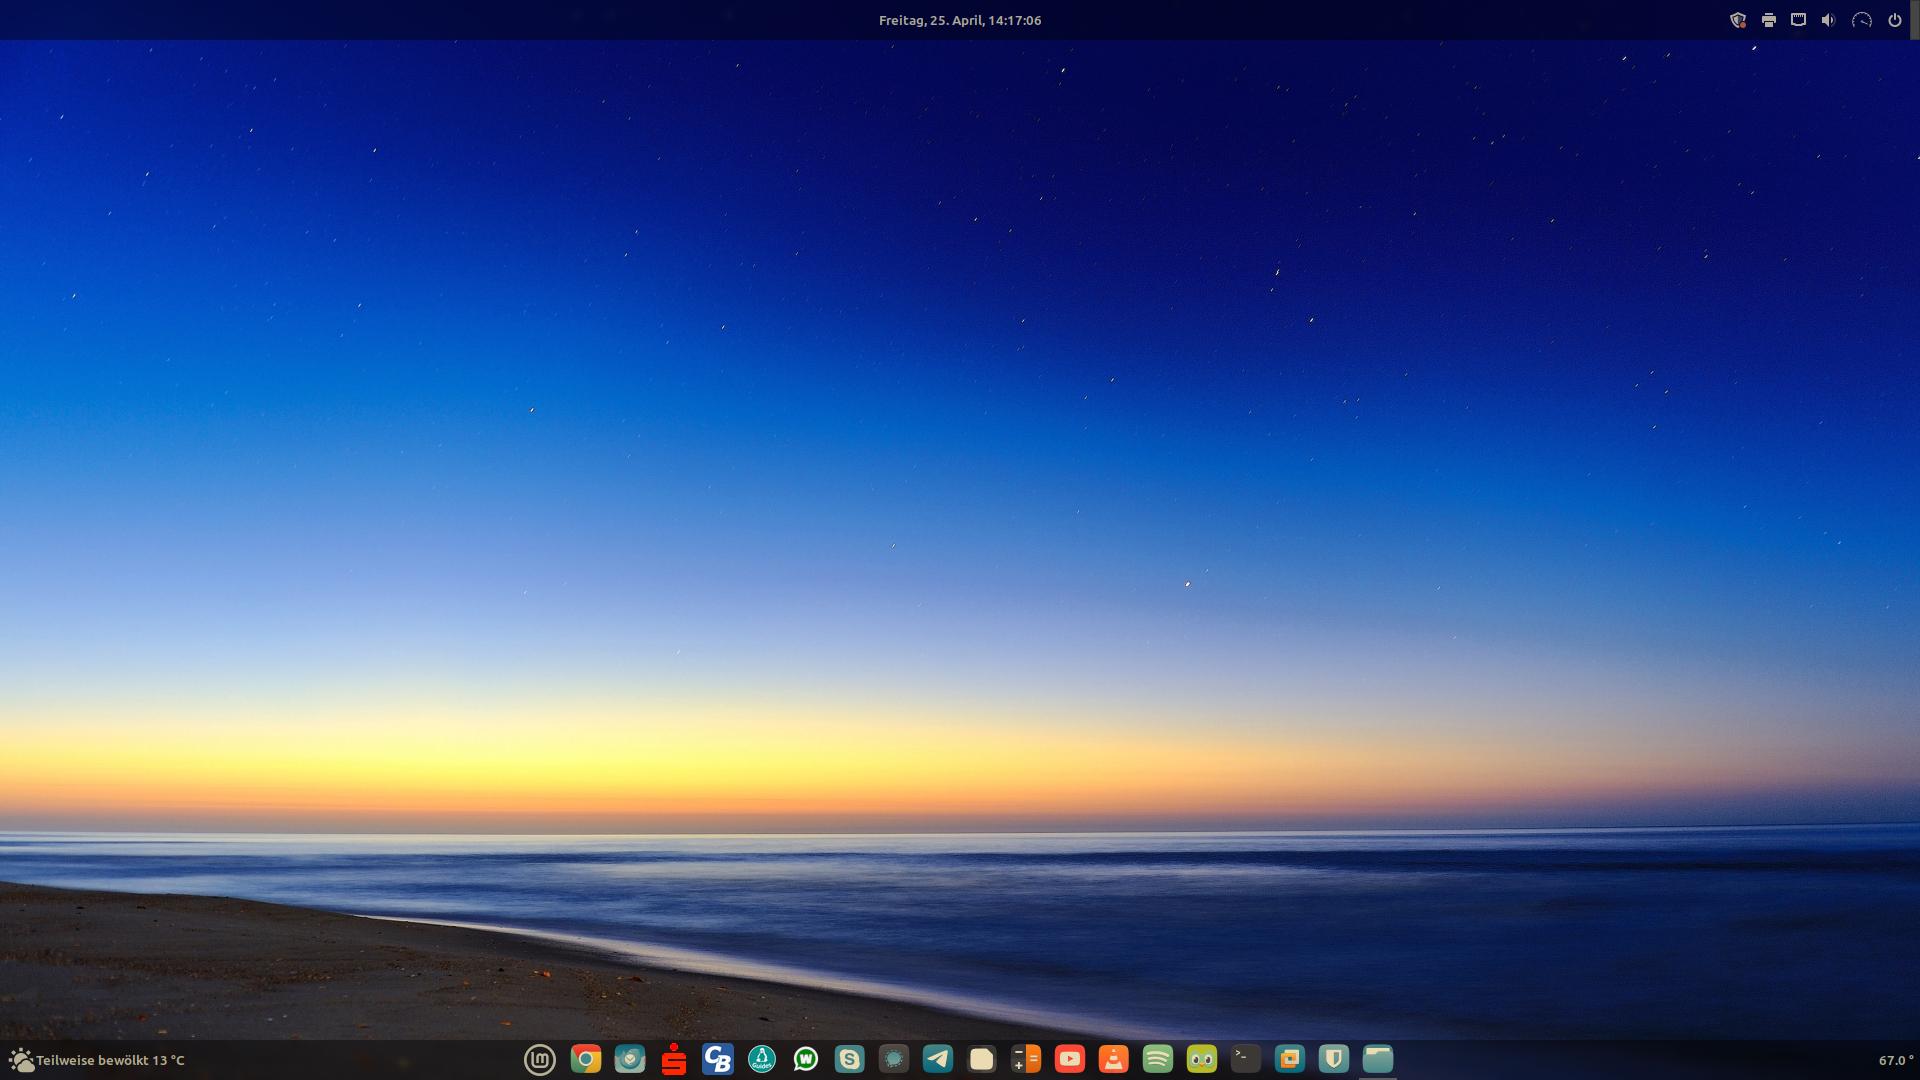1920x1080 pixels.
Task: Open VLC media player
Action: coord(1114,1059)
